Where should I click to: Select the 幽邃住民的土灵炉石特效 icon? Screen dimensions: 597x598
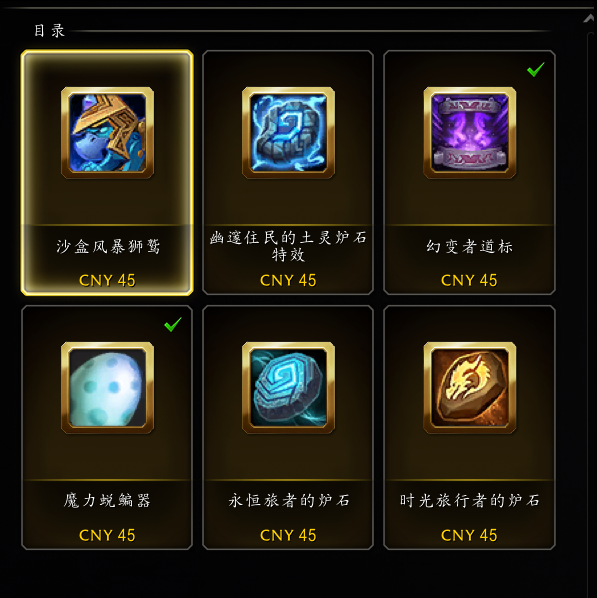click(x=288, y=132)
